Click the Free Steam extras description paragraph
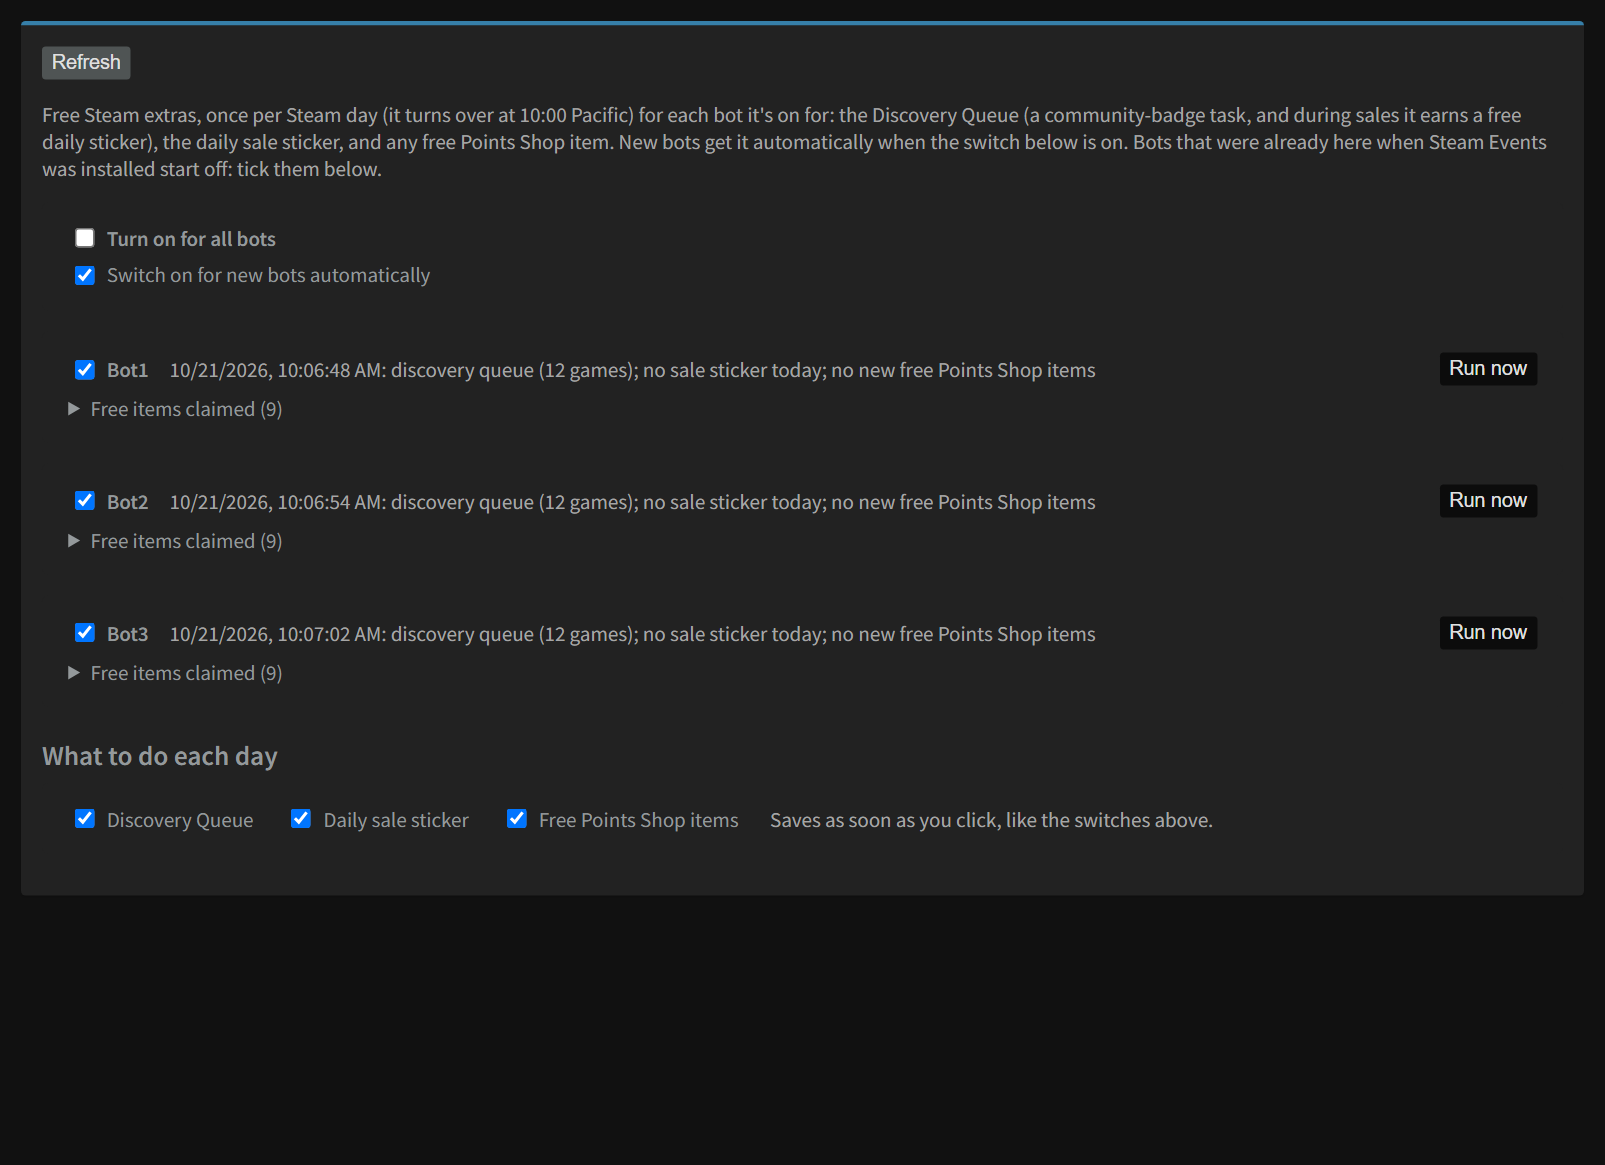This screenshot has height=1165, width=1605. (x=795, y=142)
